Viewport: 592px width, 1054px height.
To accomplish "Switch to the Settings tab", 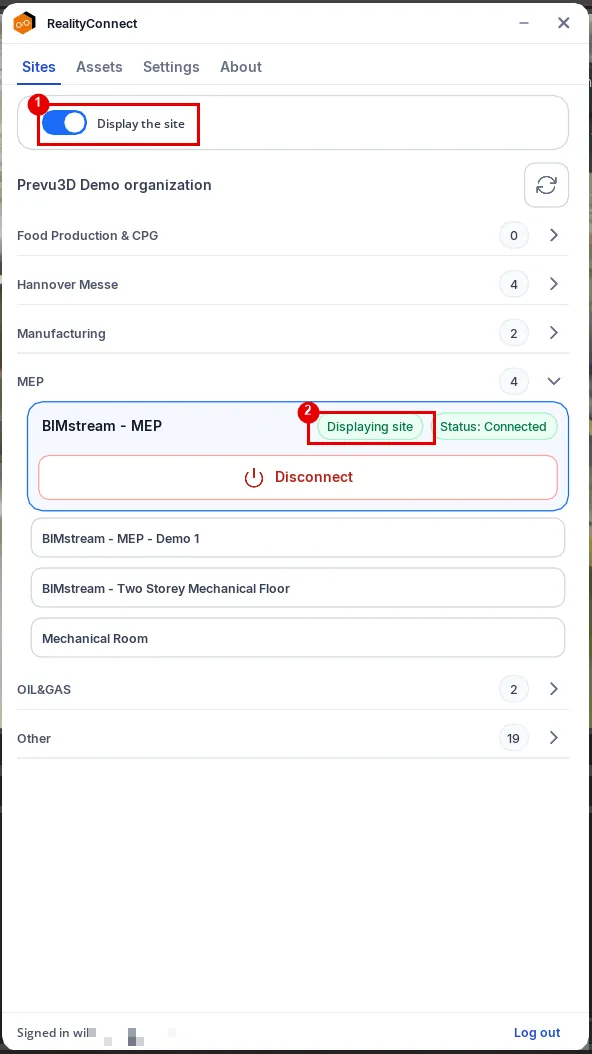I will click(171, 67).
